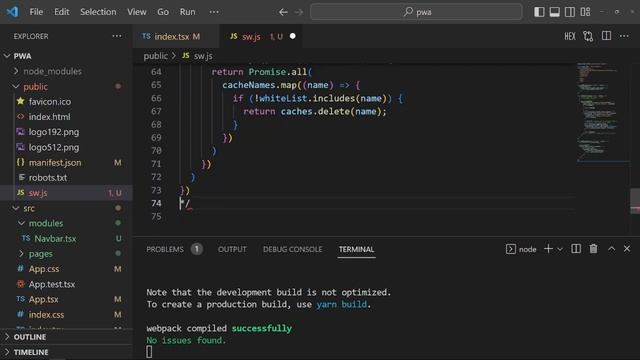This screenshot has width=640, height=360.
Task: Expand the node_modules folder
Action: tap(66, 71)
